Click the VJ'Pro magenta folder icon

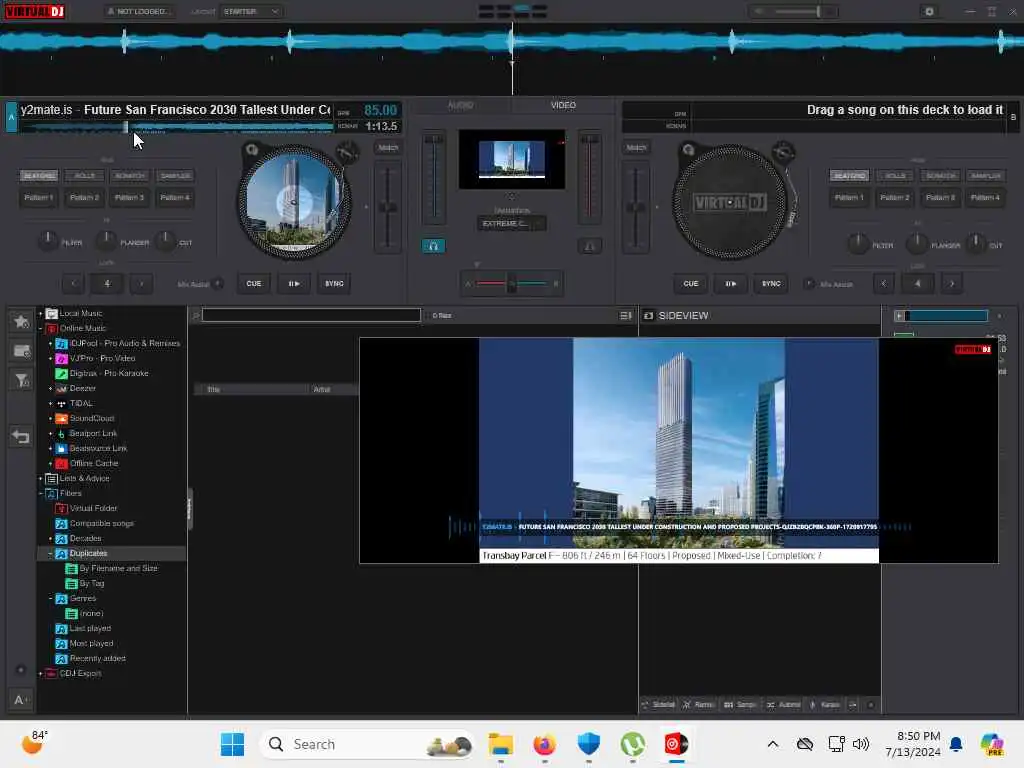[61, 359]
